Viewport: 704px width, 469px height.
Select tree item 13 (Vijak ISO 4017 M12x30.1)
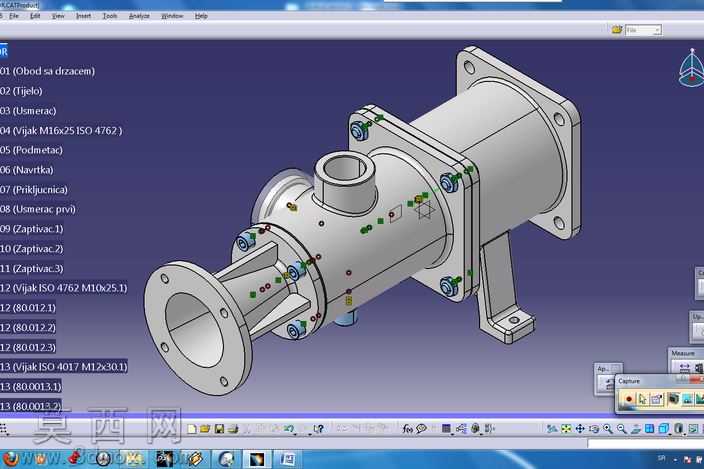64,367
